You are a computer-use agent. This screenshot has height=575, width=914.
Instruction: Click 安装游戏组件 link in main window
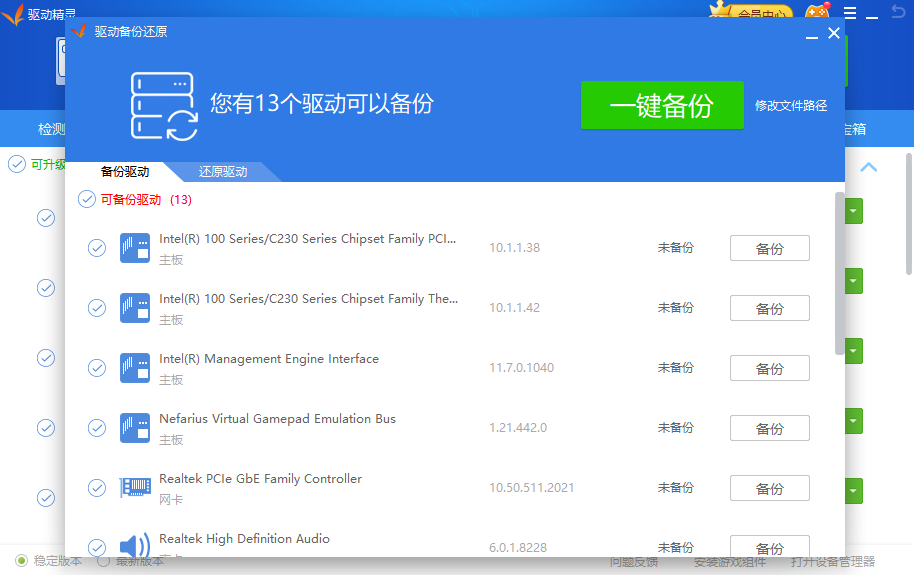[730, 562]
